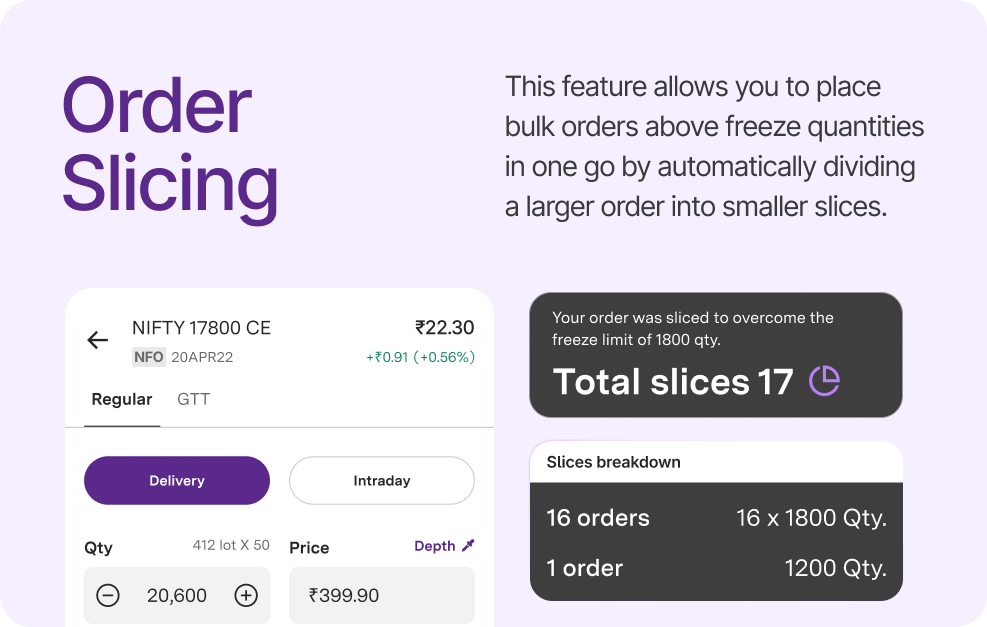Click the 16 orders row
The image size is (987, 627).
[x=716, y=518]
